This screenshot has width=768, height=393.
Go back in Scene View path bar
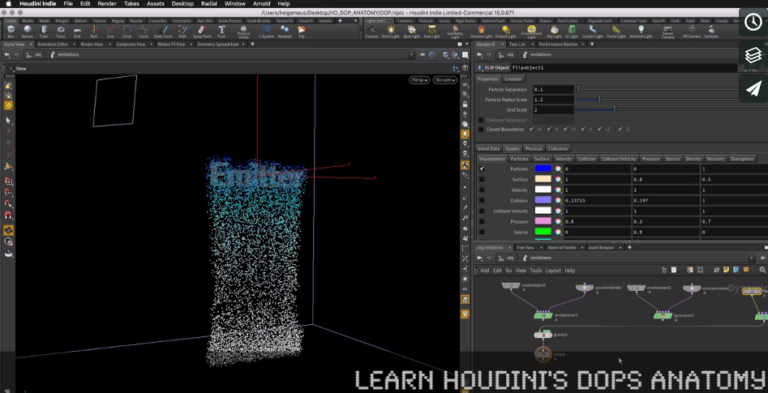6,54
